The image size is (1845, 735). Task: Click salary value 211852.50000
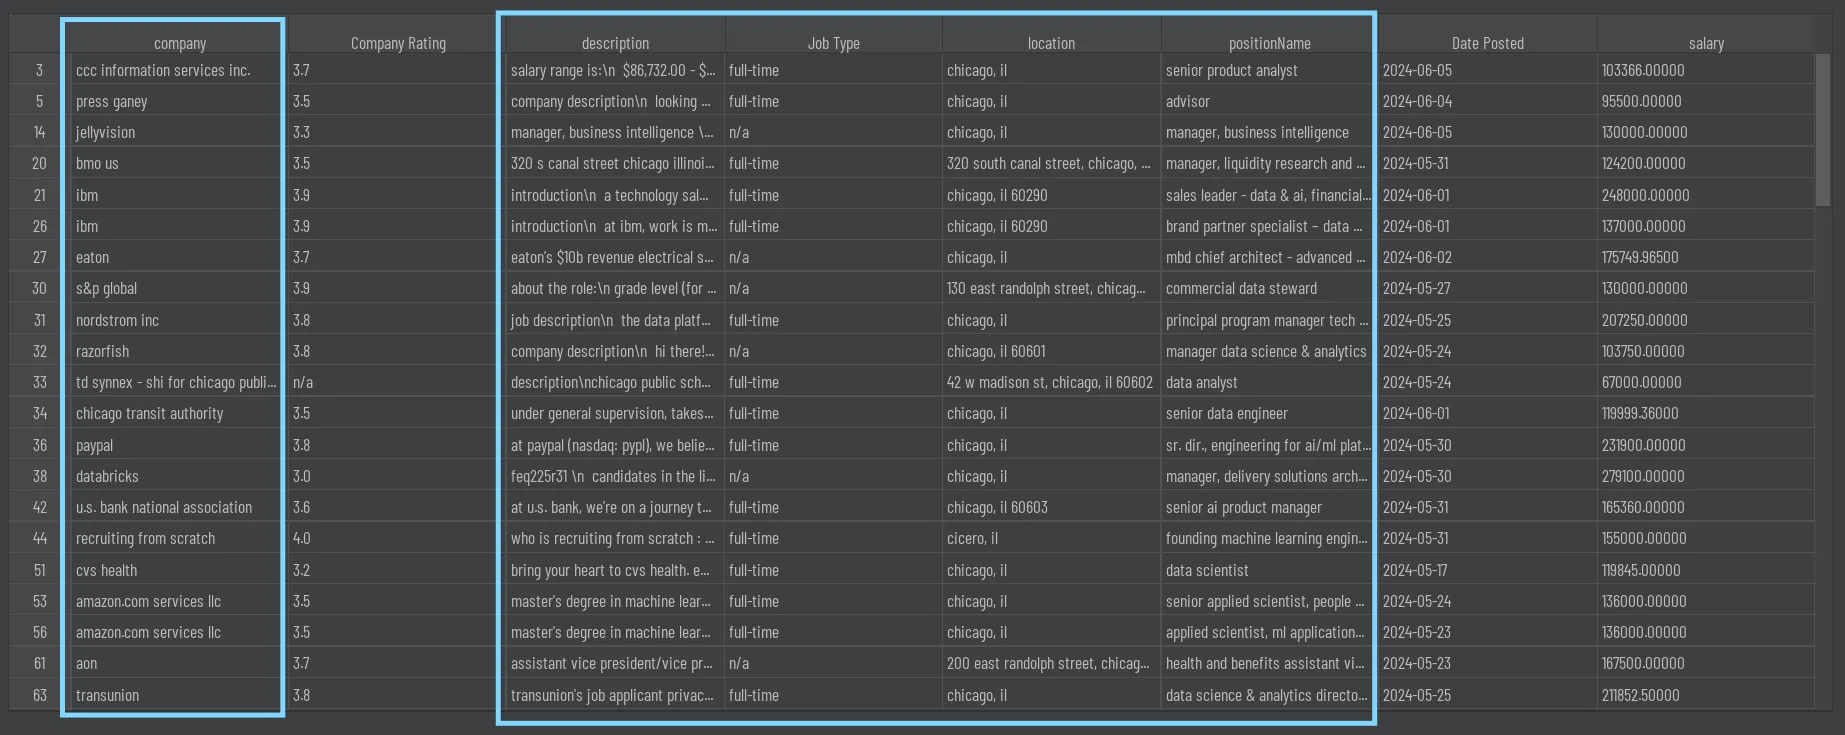pos(1705,695)
